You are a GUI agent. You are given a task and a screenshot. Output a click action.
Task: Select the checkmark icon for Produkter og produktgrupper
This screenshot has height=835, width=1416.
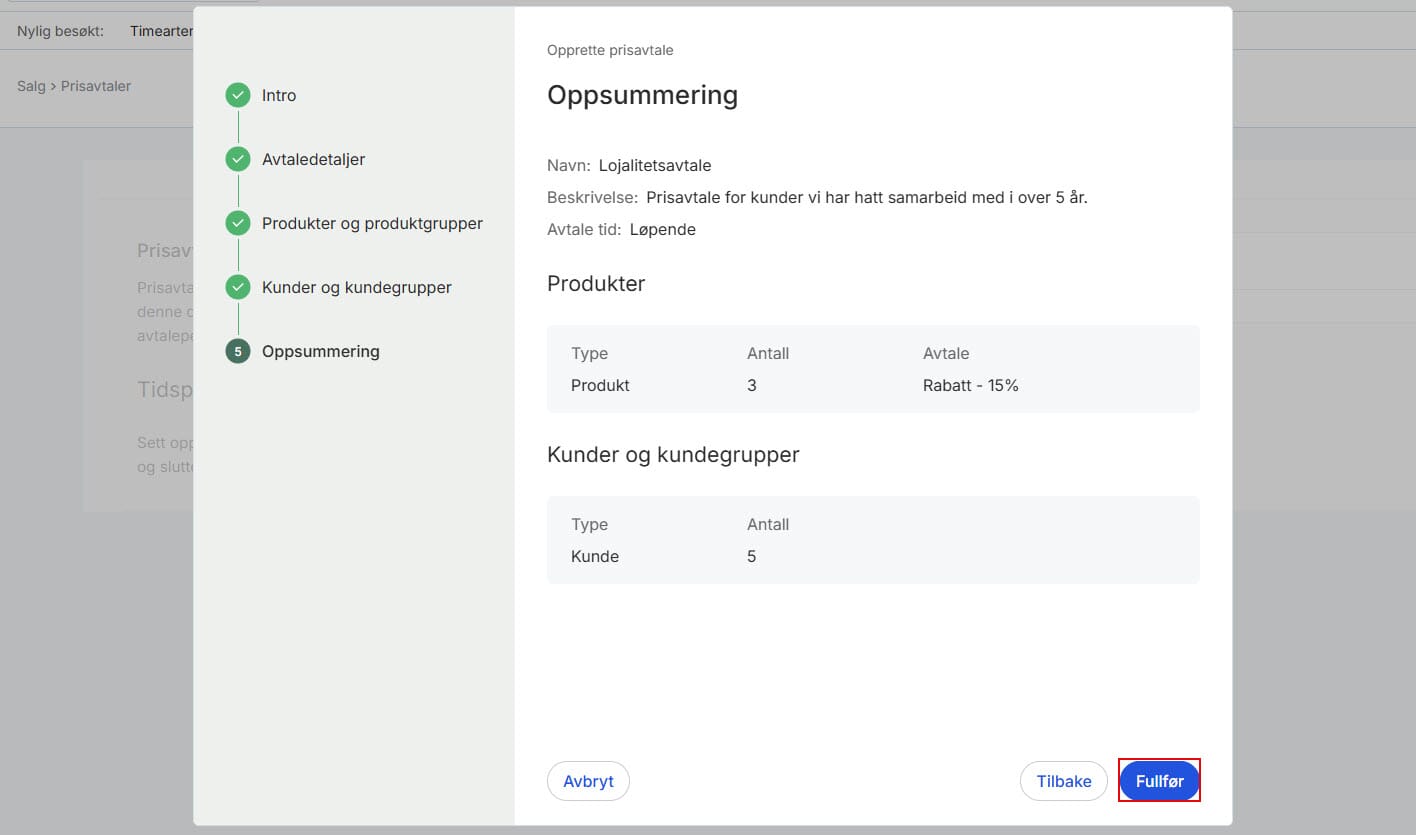[238, 224]
